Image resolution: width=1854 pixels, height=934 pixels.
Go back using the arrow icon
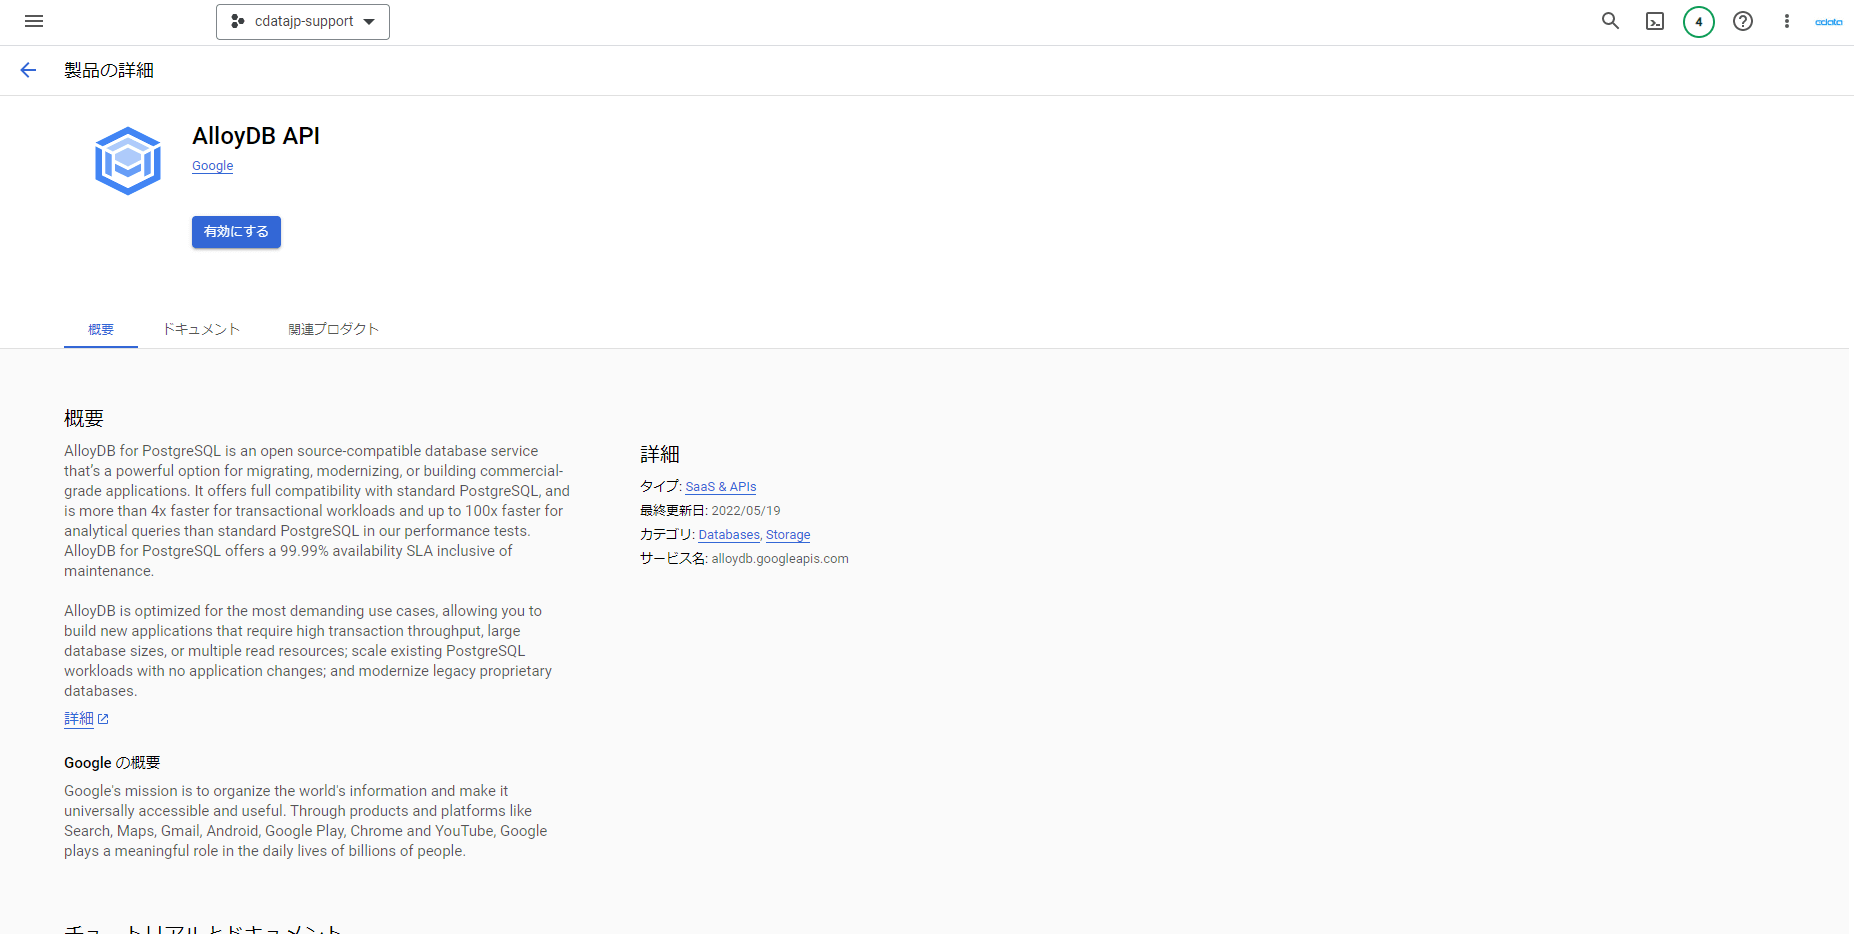[x=28, y=70]
